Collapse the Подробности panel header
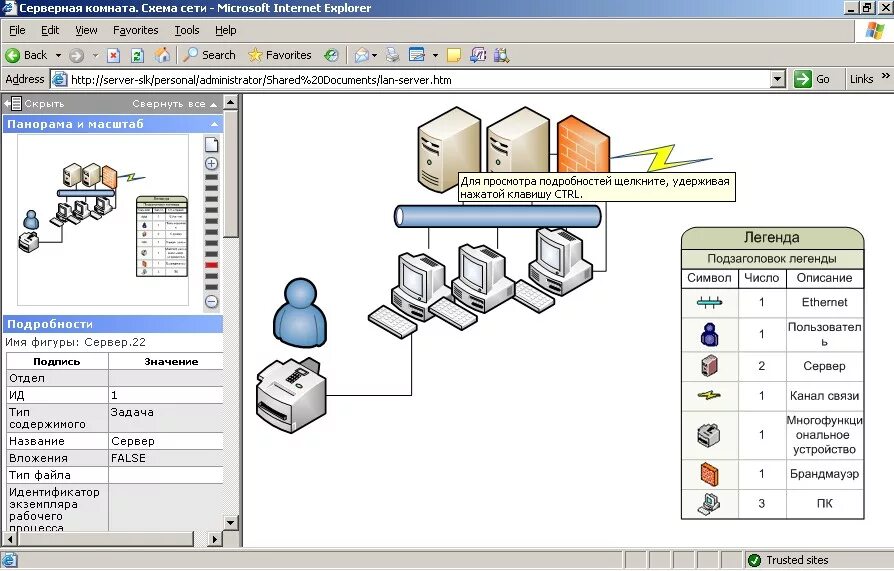The width and height of the screenshot is (894, 571). click(110, 324)
